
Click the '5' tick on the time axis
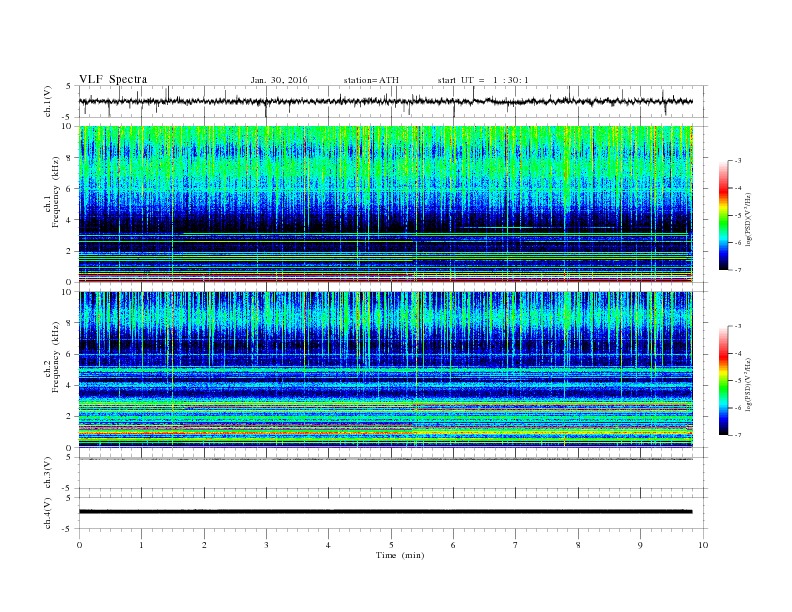tap(391, 545)
